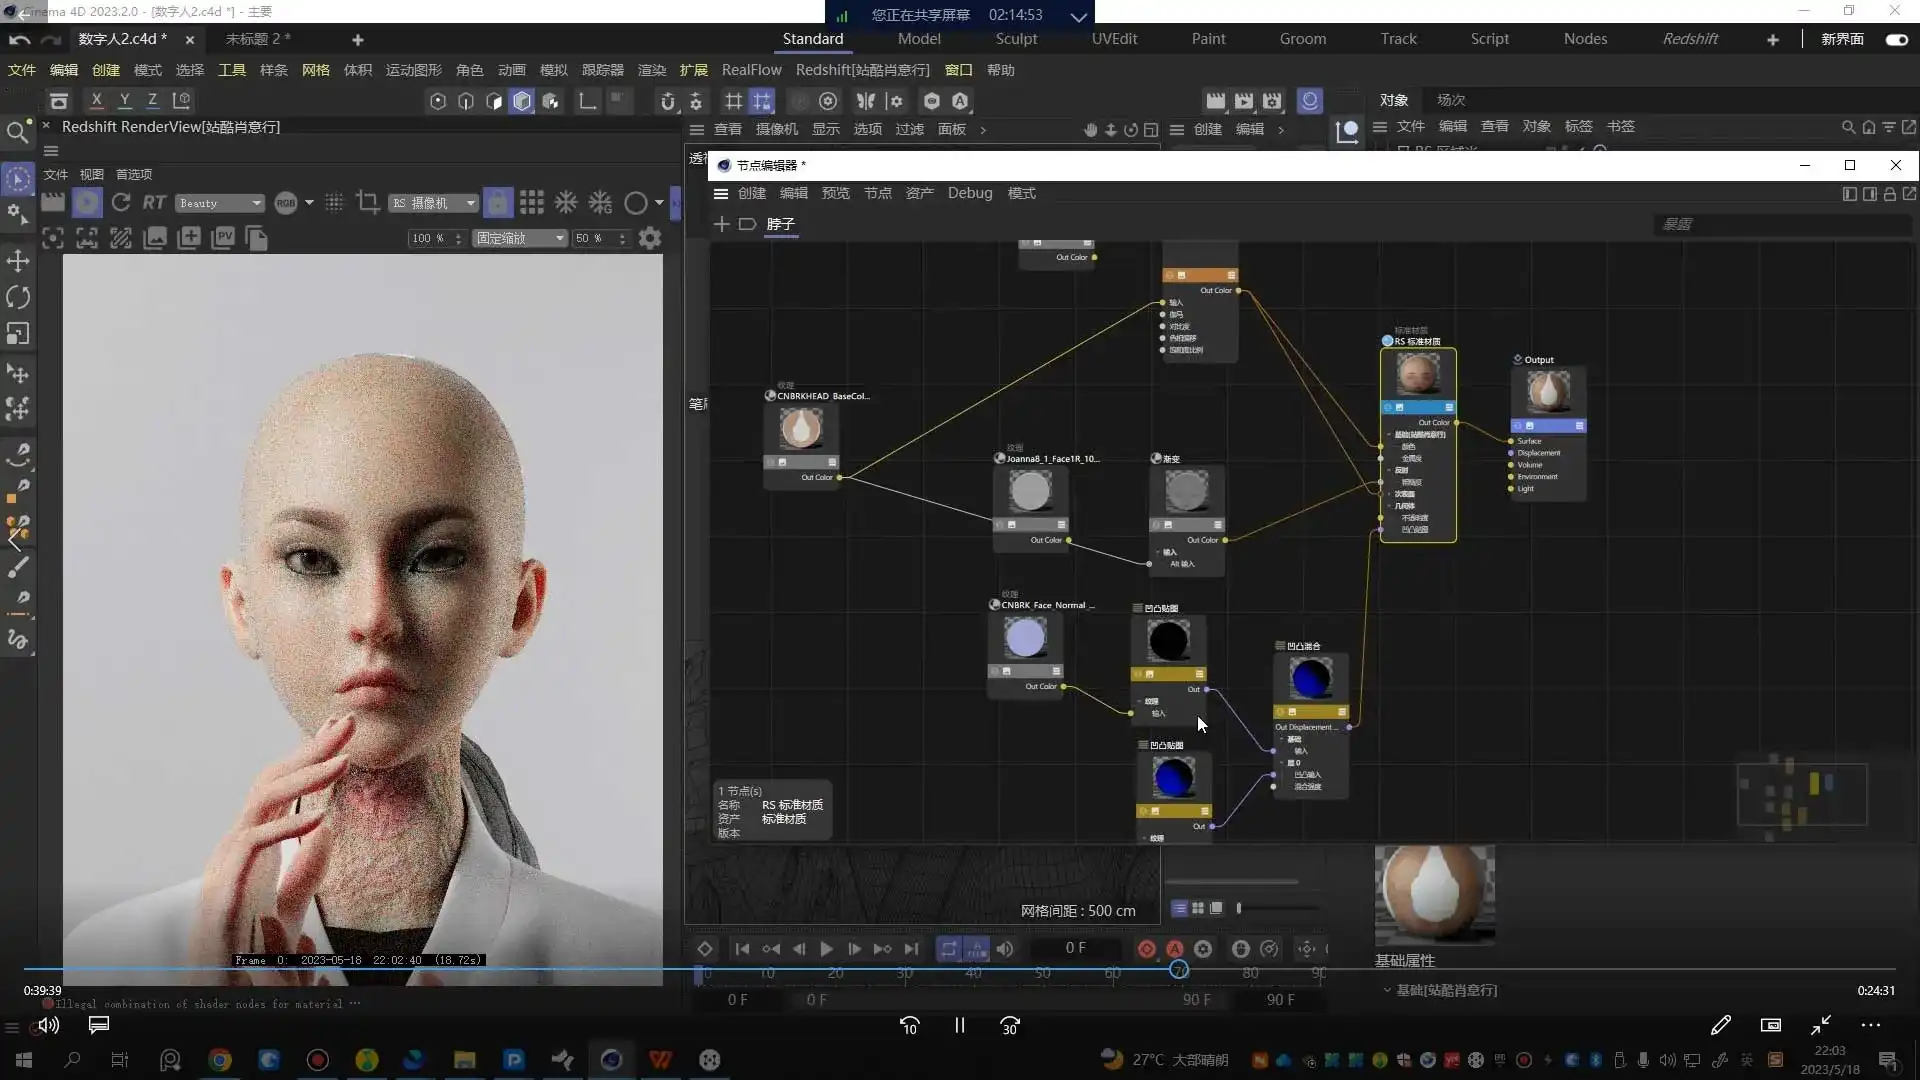Click the refresh render icon in RenderView
The height and width of the screenshot is (1080, 1920).
point(121,203)
